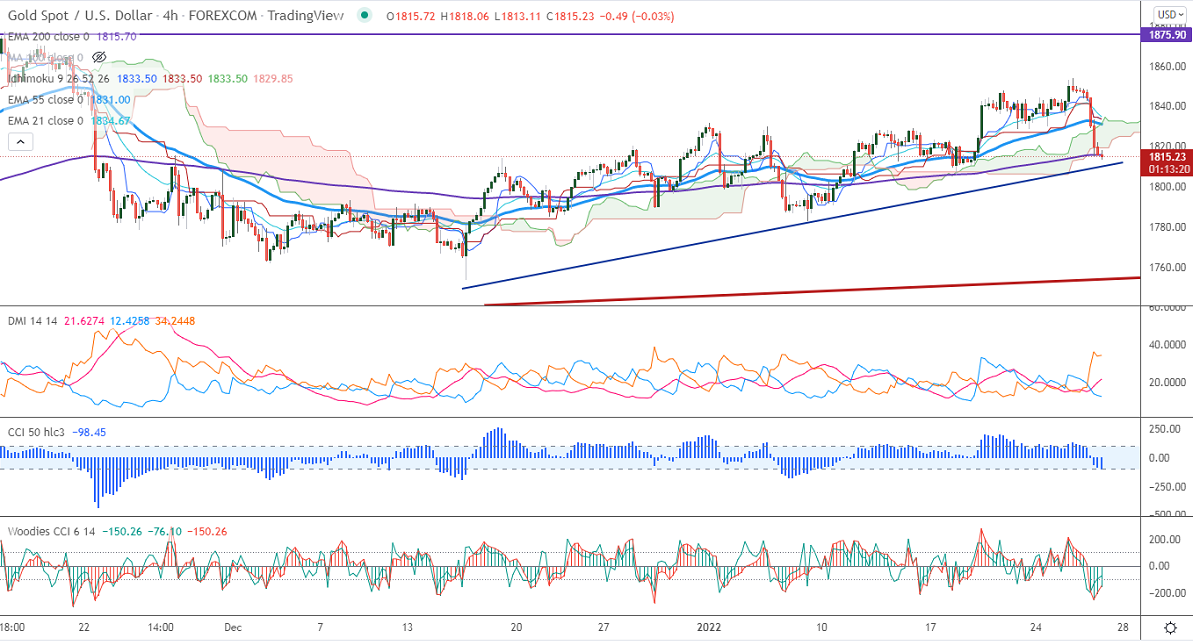
Task: Select the EMA 200 close indicator label
Action: (48, 37)
